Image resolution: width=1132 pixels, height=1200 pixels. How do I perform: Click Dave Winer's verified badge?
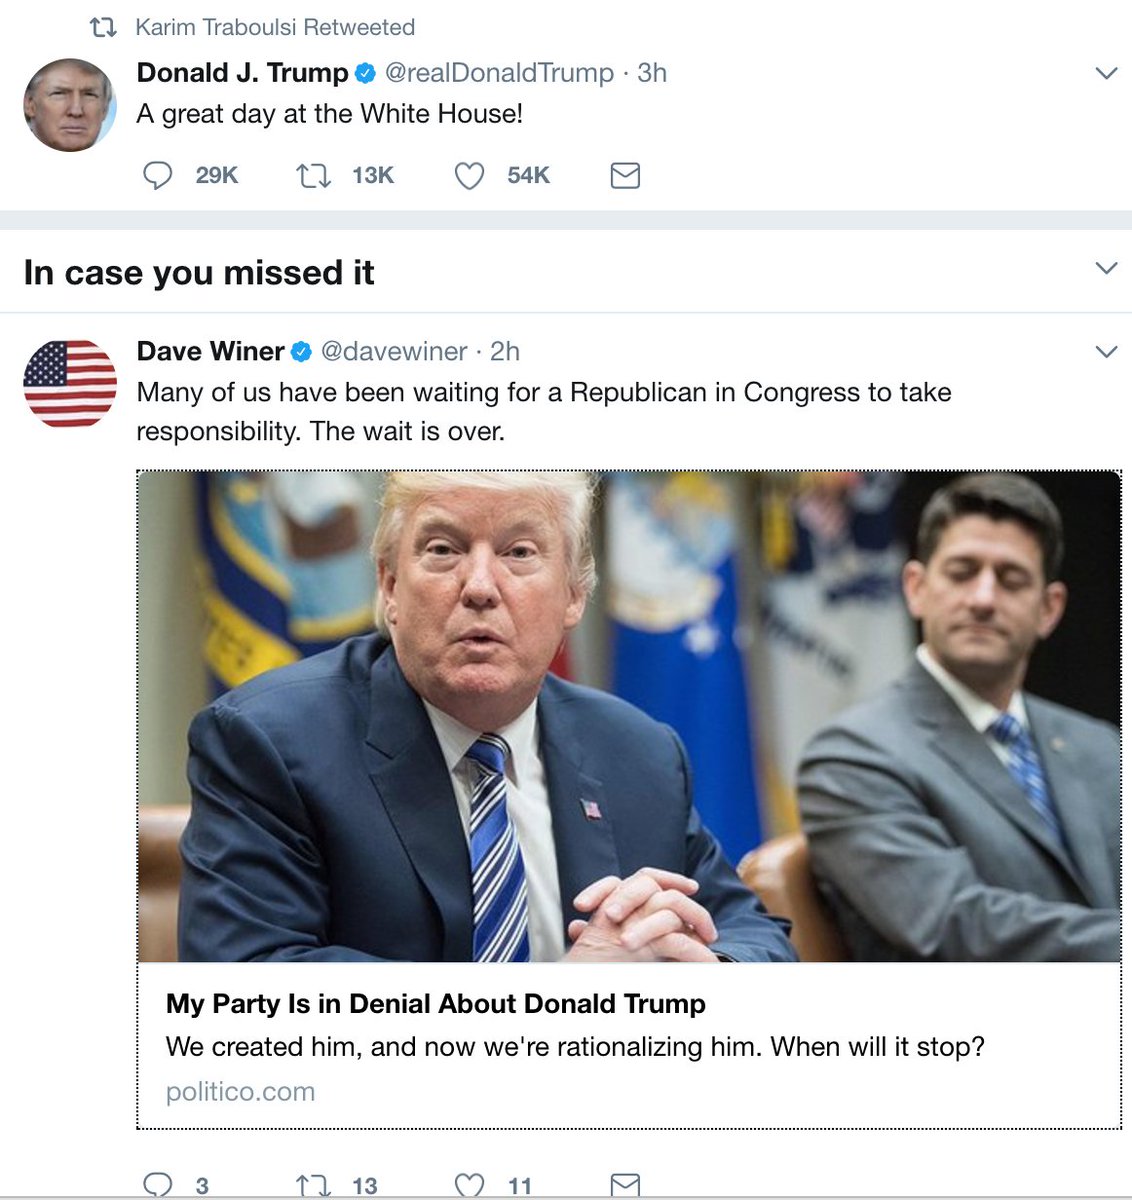tap(301, 352)
